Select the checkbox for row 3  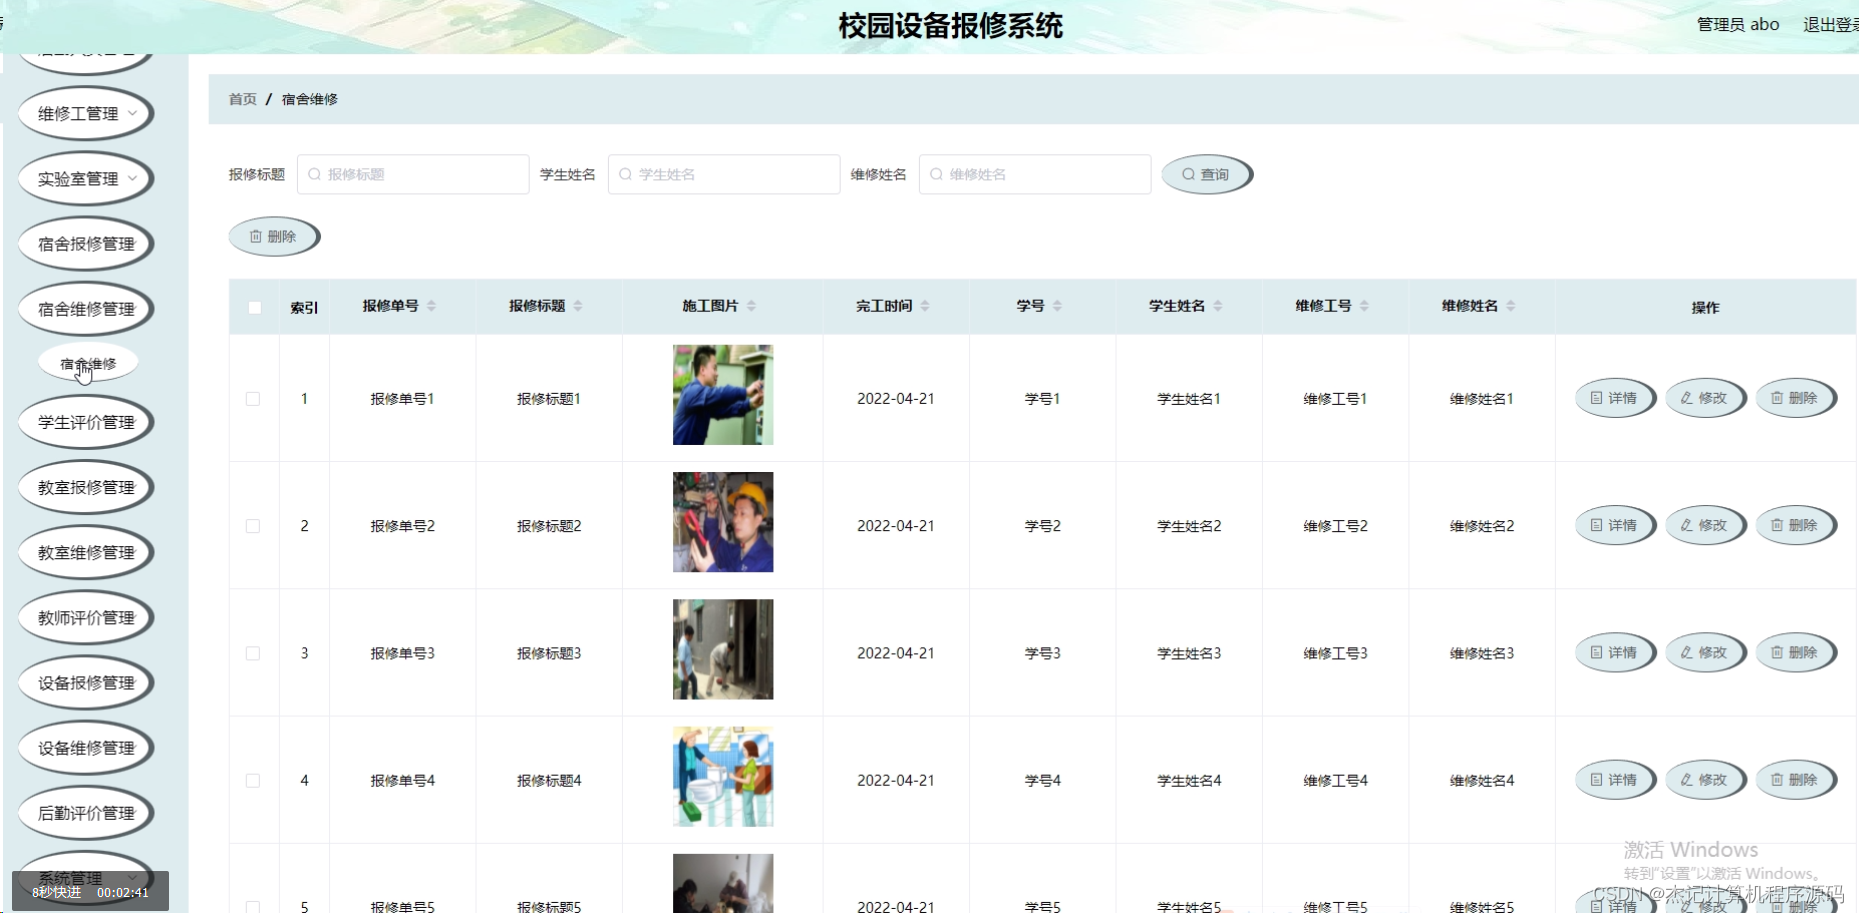(253, 653)
